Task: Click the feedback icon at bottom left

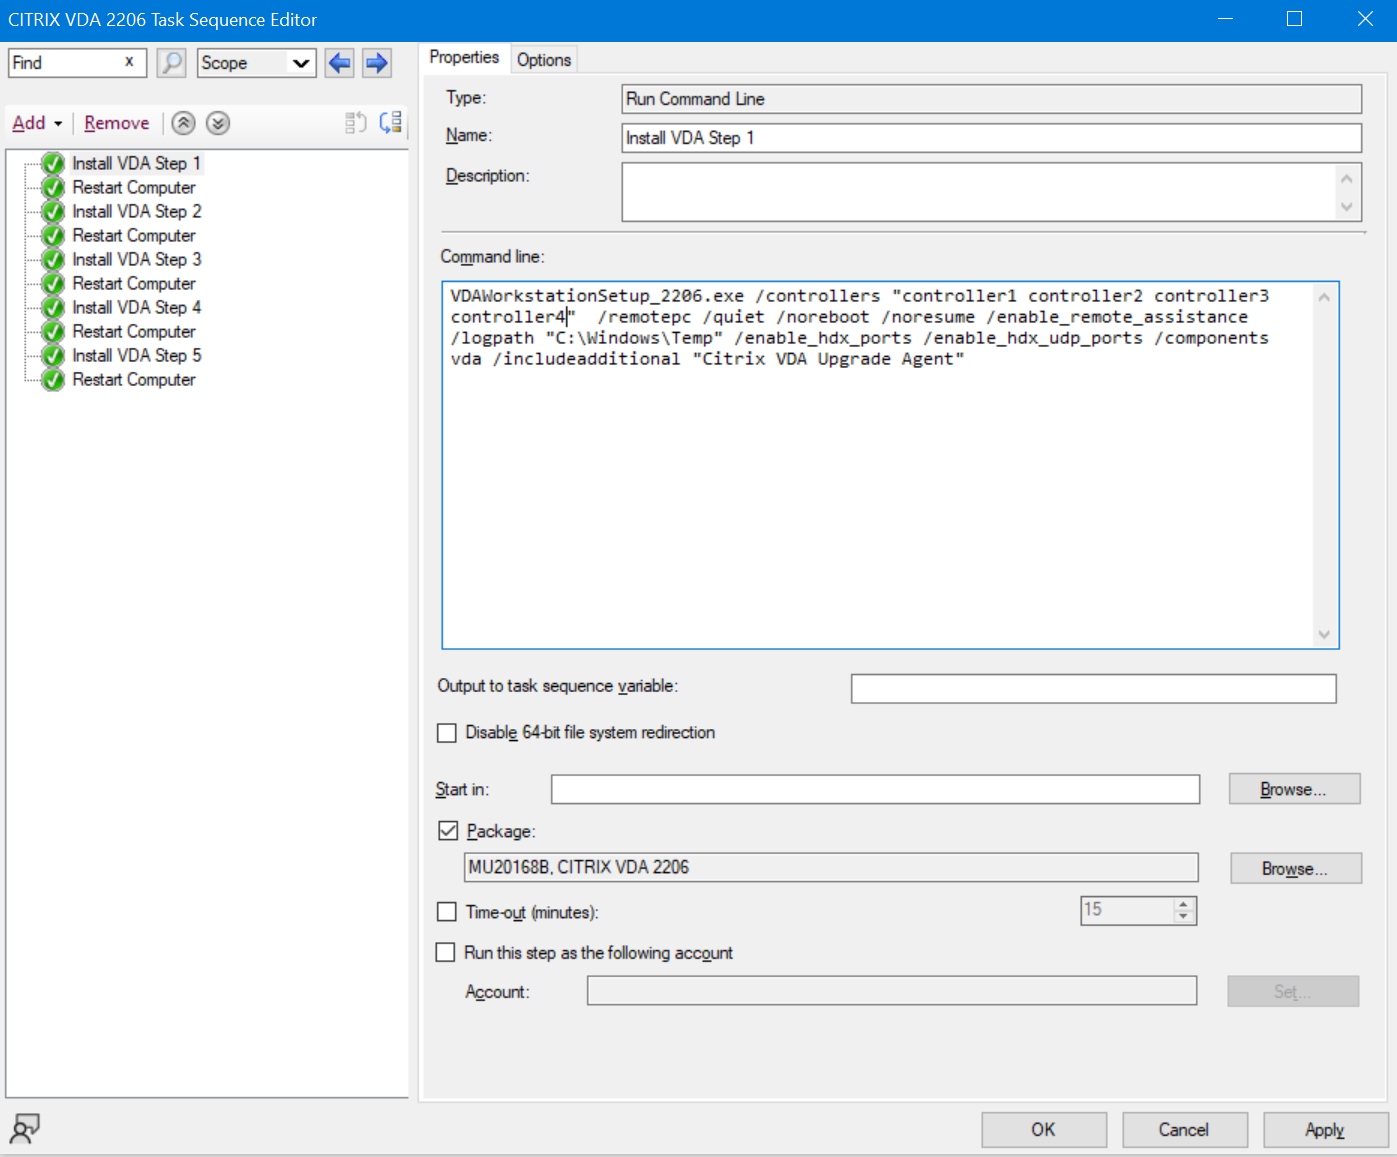Action: 24,1129
